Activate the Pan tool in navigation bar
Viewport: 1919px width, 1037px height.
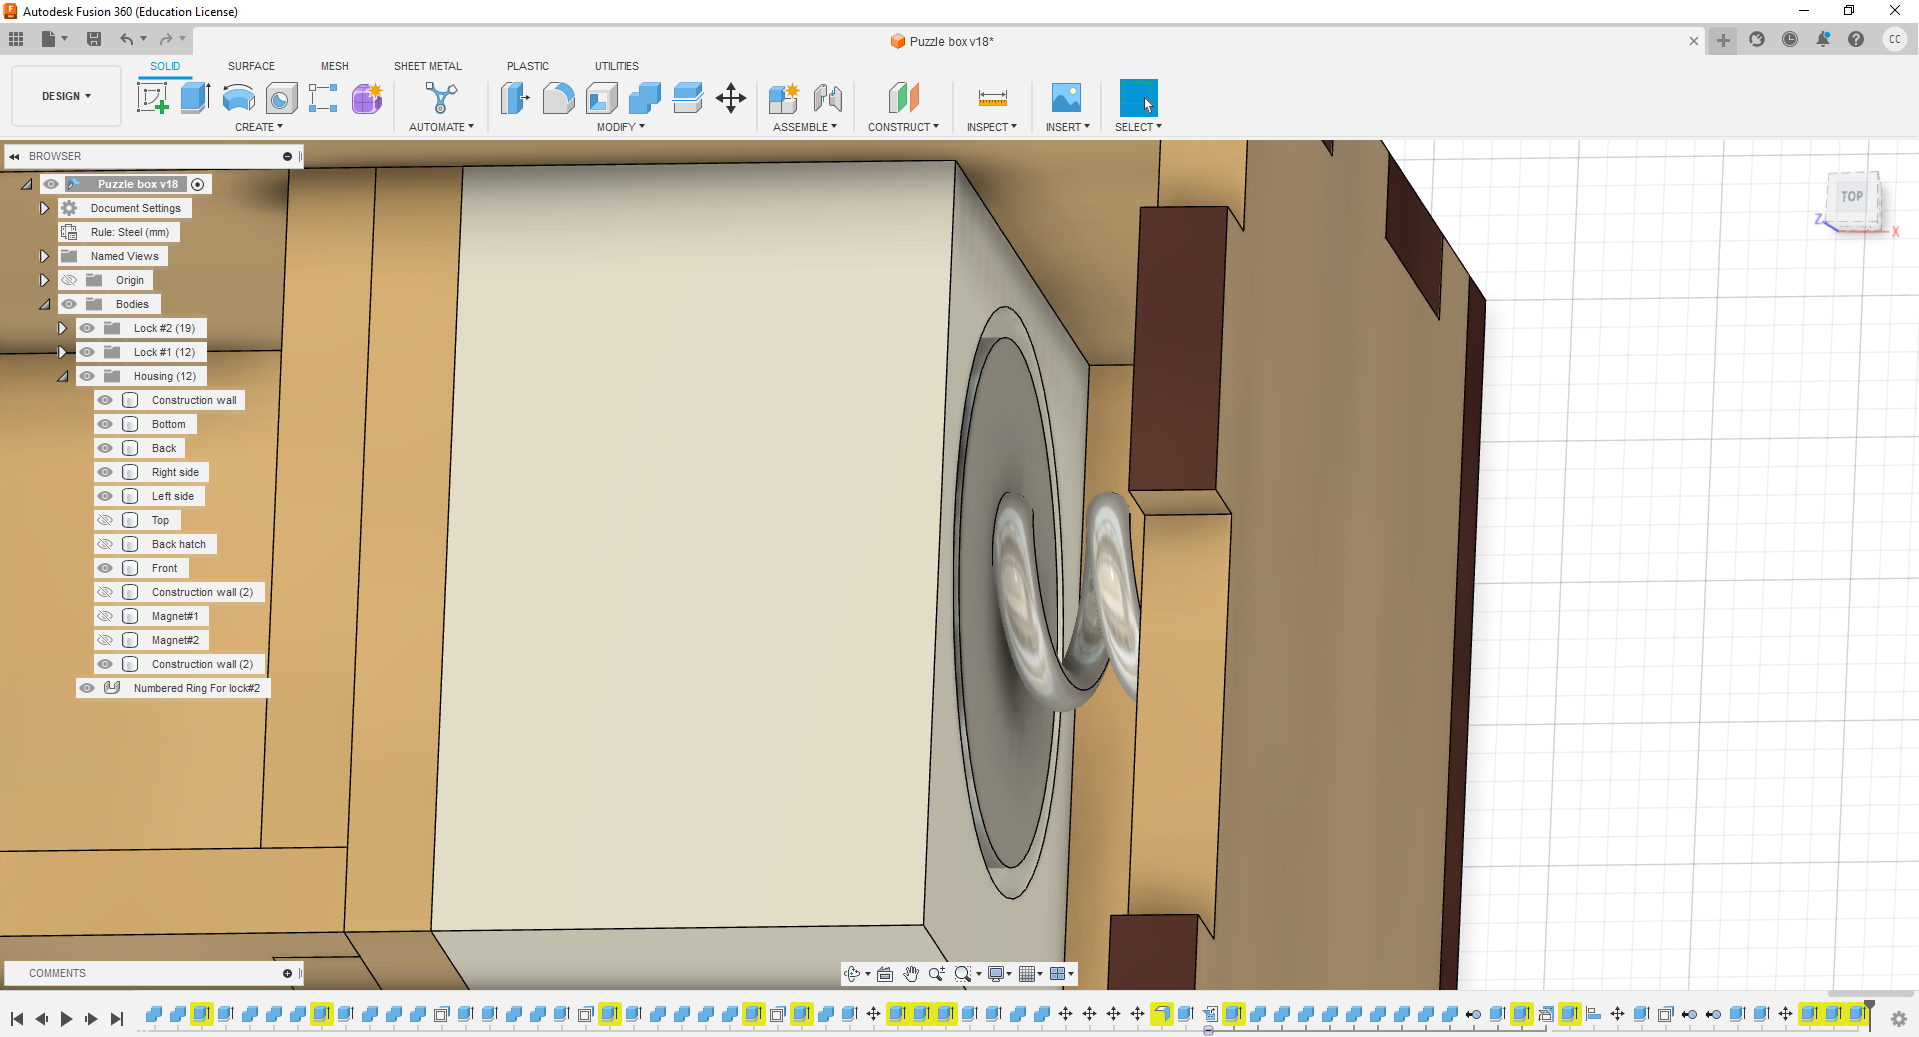click(910, 973)
